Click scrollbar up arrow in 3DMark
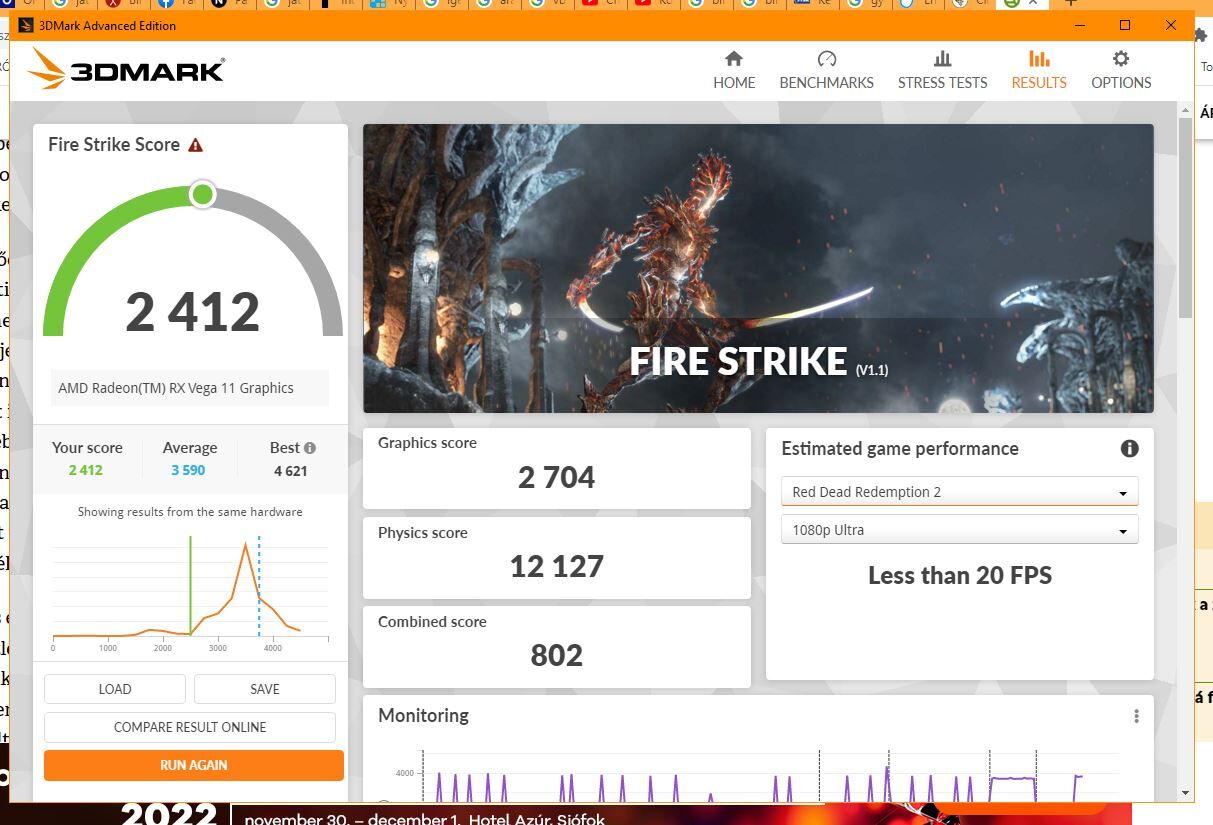 coord(1186,108)
